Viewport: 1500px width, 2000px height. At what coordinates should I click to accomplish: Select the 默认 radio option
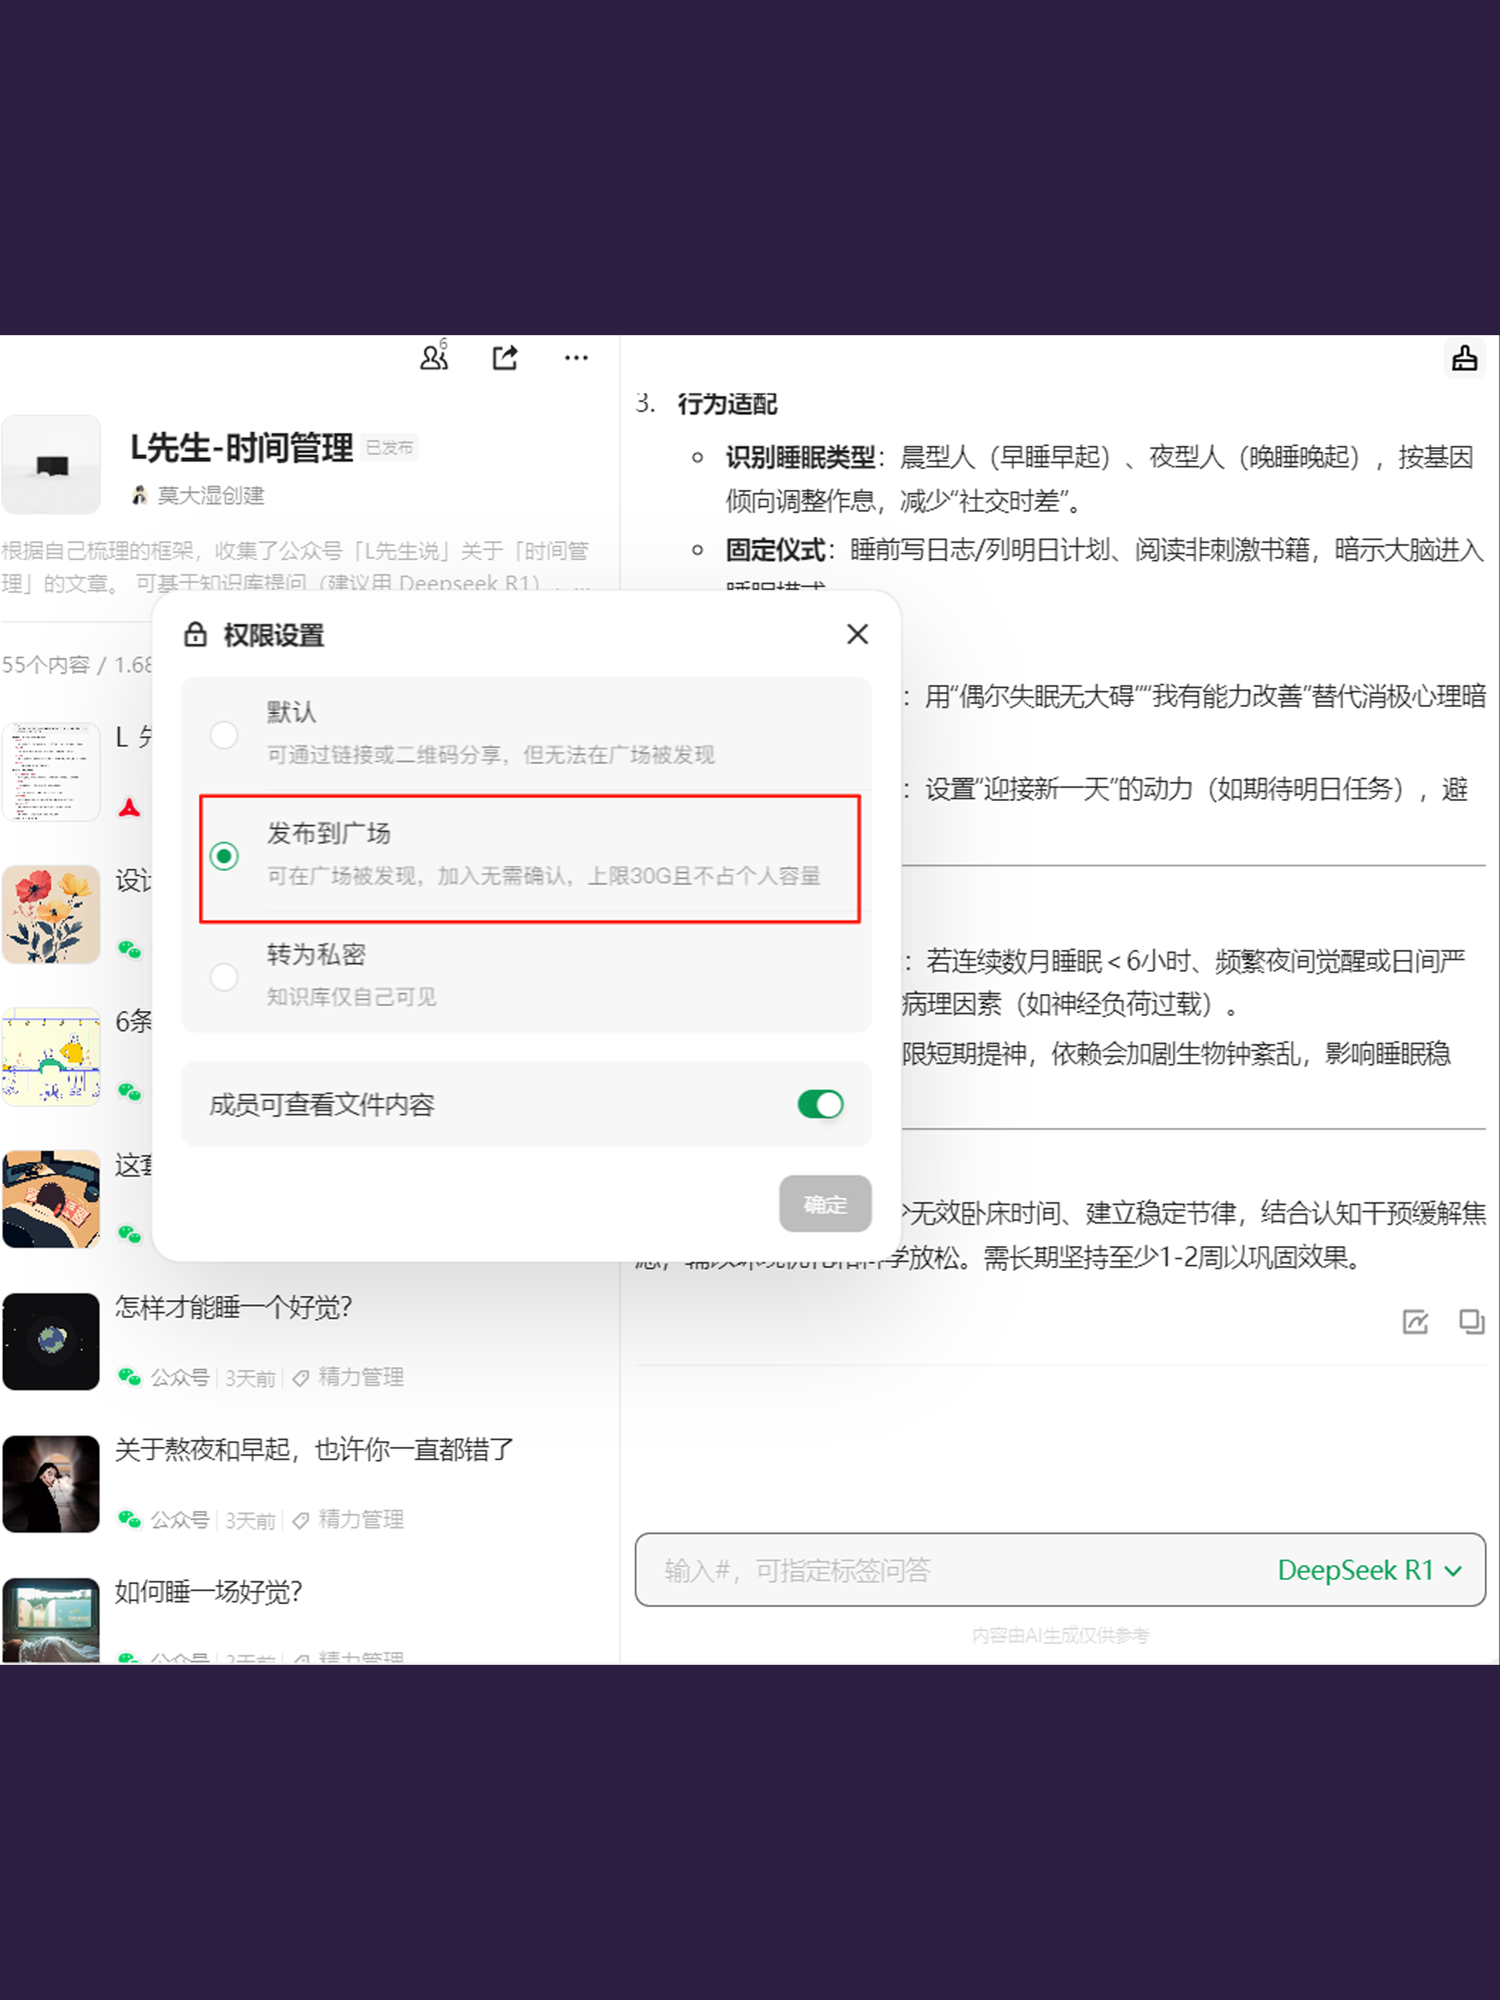(224, 735)
